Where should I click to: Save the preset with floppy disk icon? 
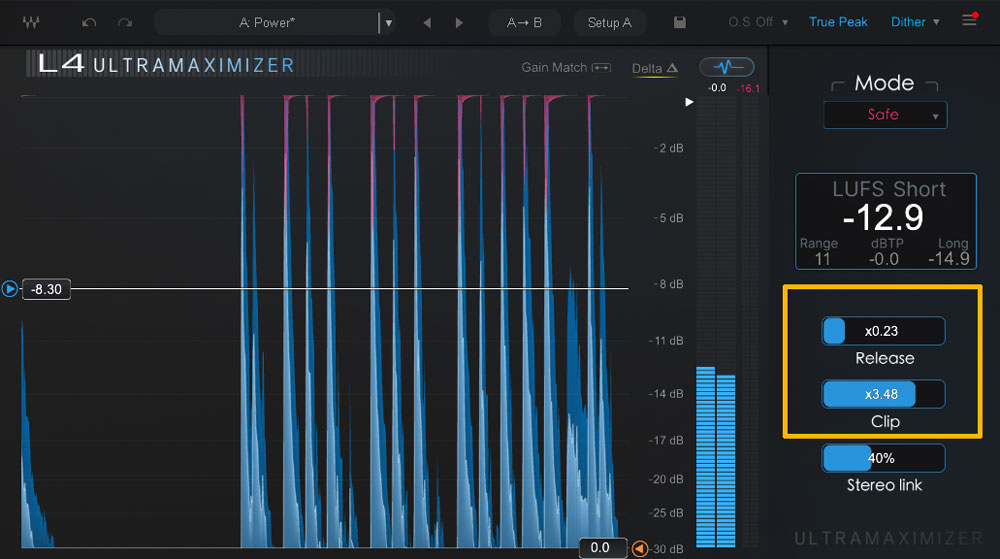tap(680, 22)
